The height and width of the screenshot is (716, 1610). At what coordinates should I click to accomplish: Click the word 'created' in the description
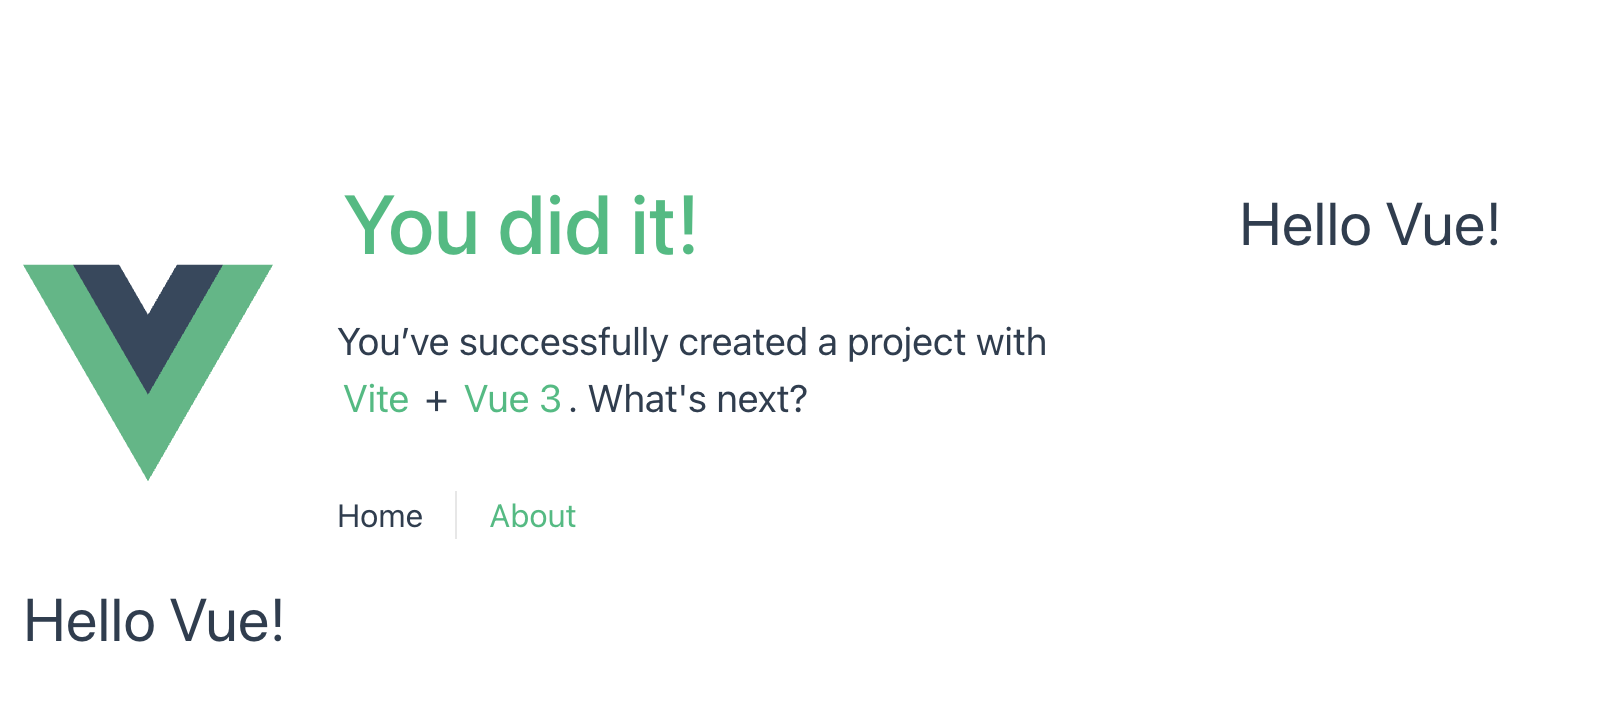coord(742,342)
